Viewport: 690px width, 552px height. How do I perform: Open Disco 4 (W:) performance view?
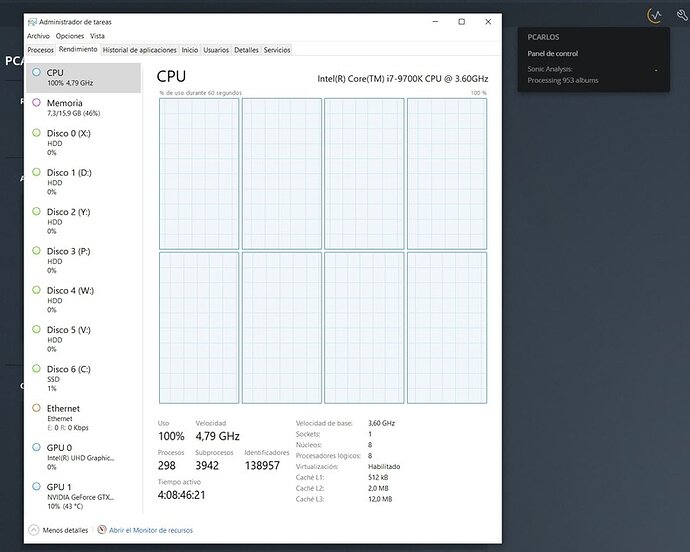click(83, 300)
